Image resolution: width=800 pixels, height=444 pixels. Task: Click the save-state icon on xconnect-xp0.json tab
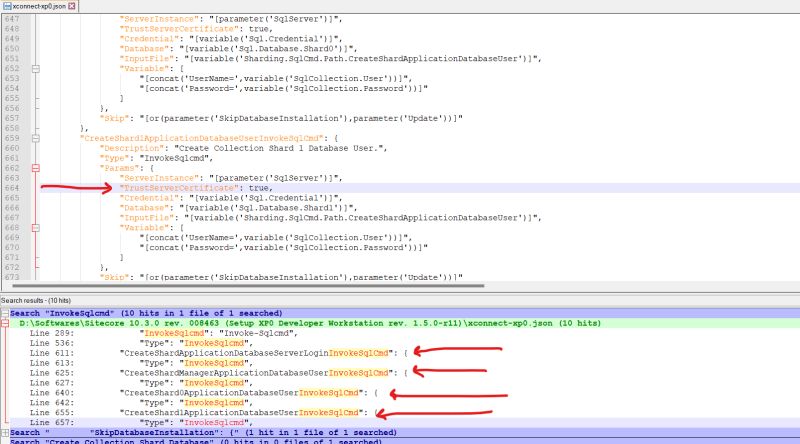click(7, 6)
